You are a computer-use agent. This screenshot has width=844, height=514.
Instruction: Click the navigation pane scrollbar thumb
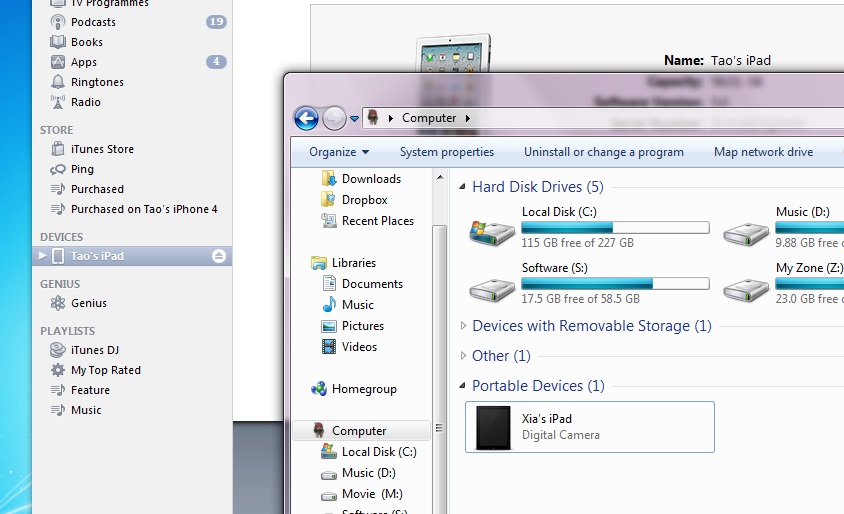pyautogui.click(x=440, y=368)
